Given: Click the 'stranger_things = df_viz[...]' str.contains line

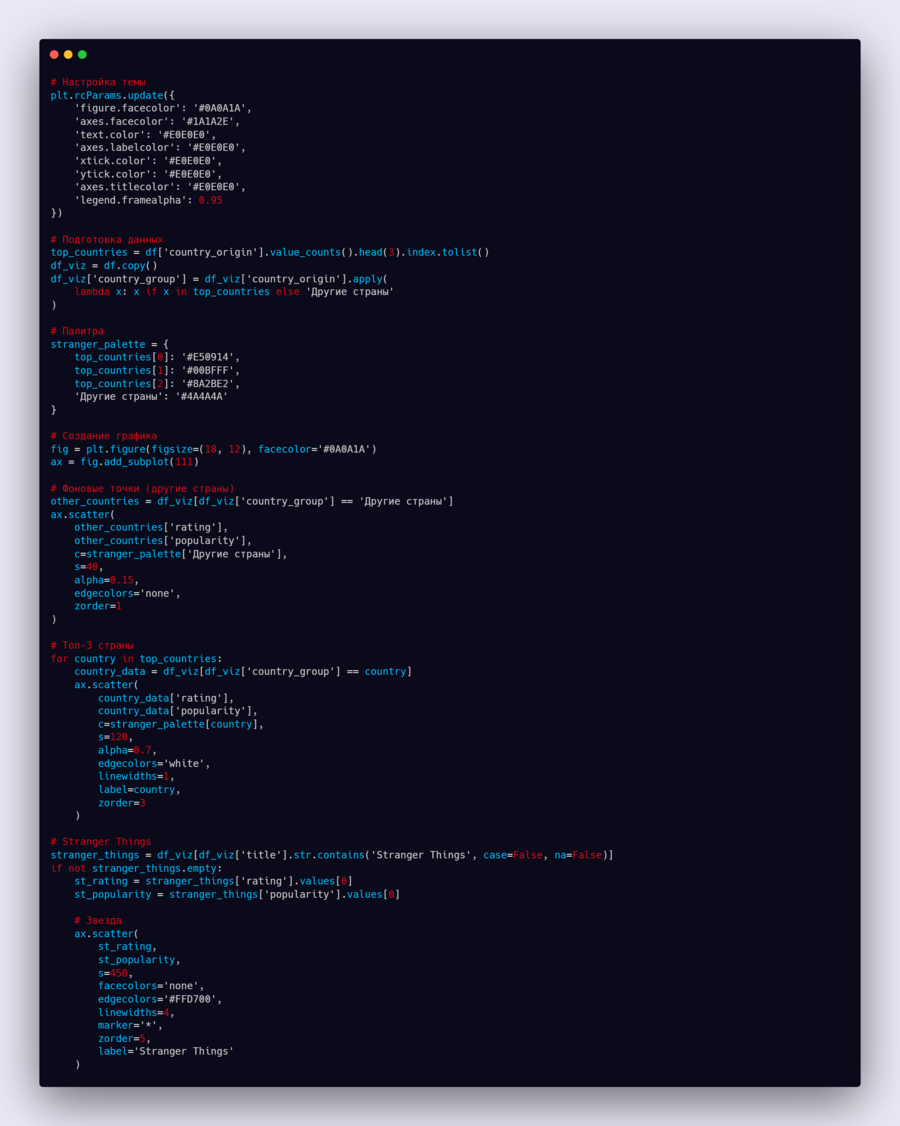Looking at the screenshot, I should (332, 855).
